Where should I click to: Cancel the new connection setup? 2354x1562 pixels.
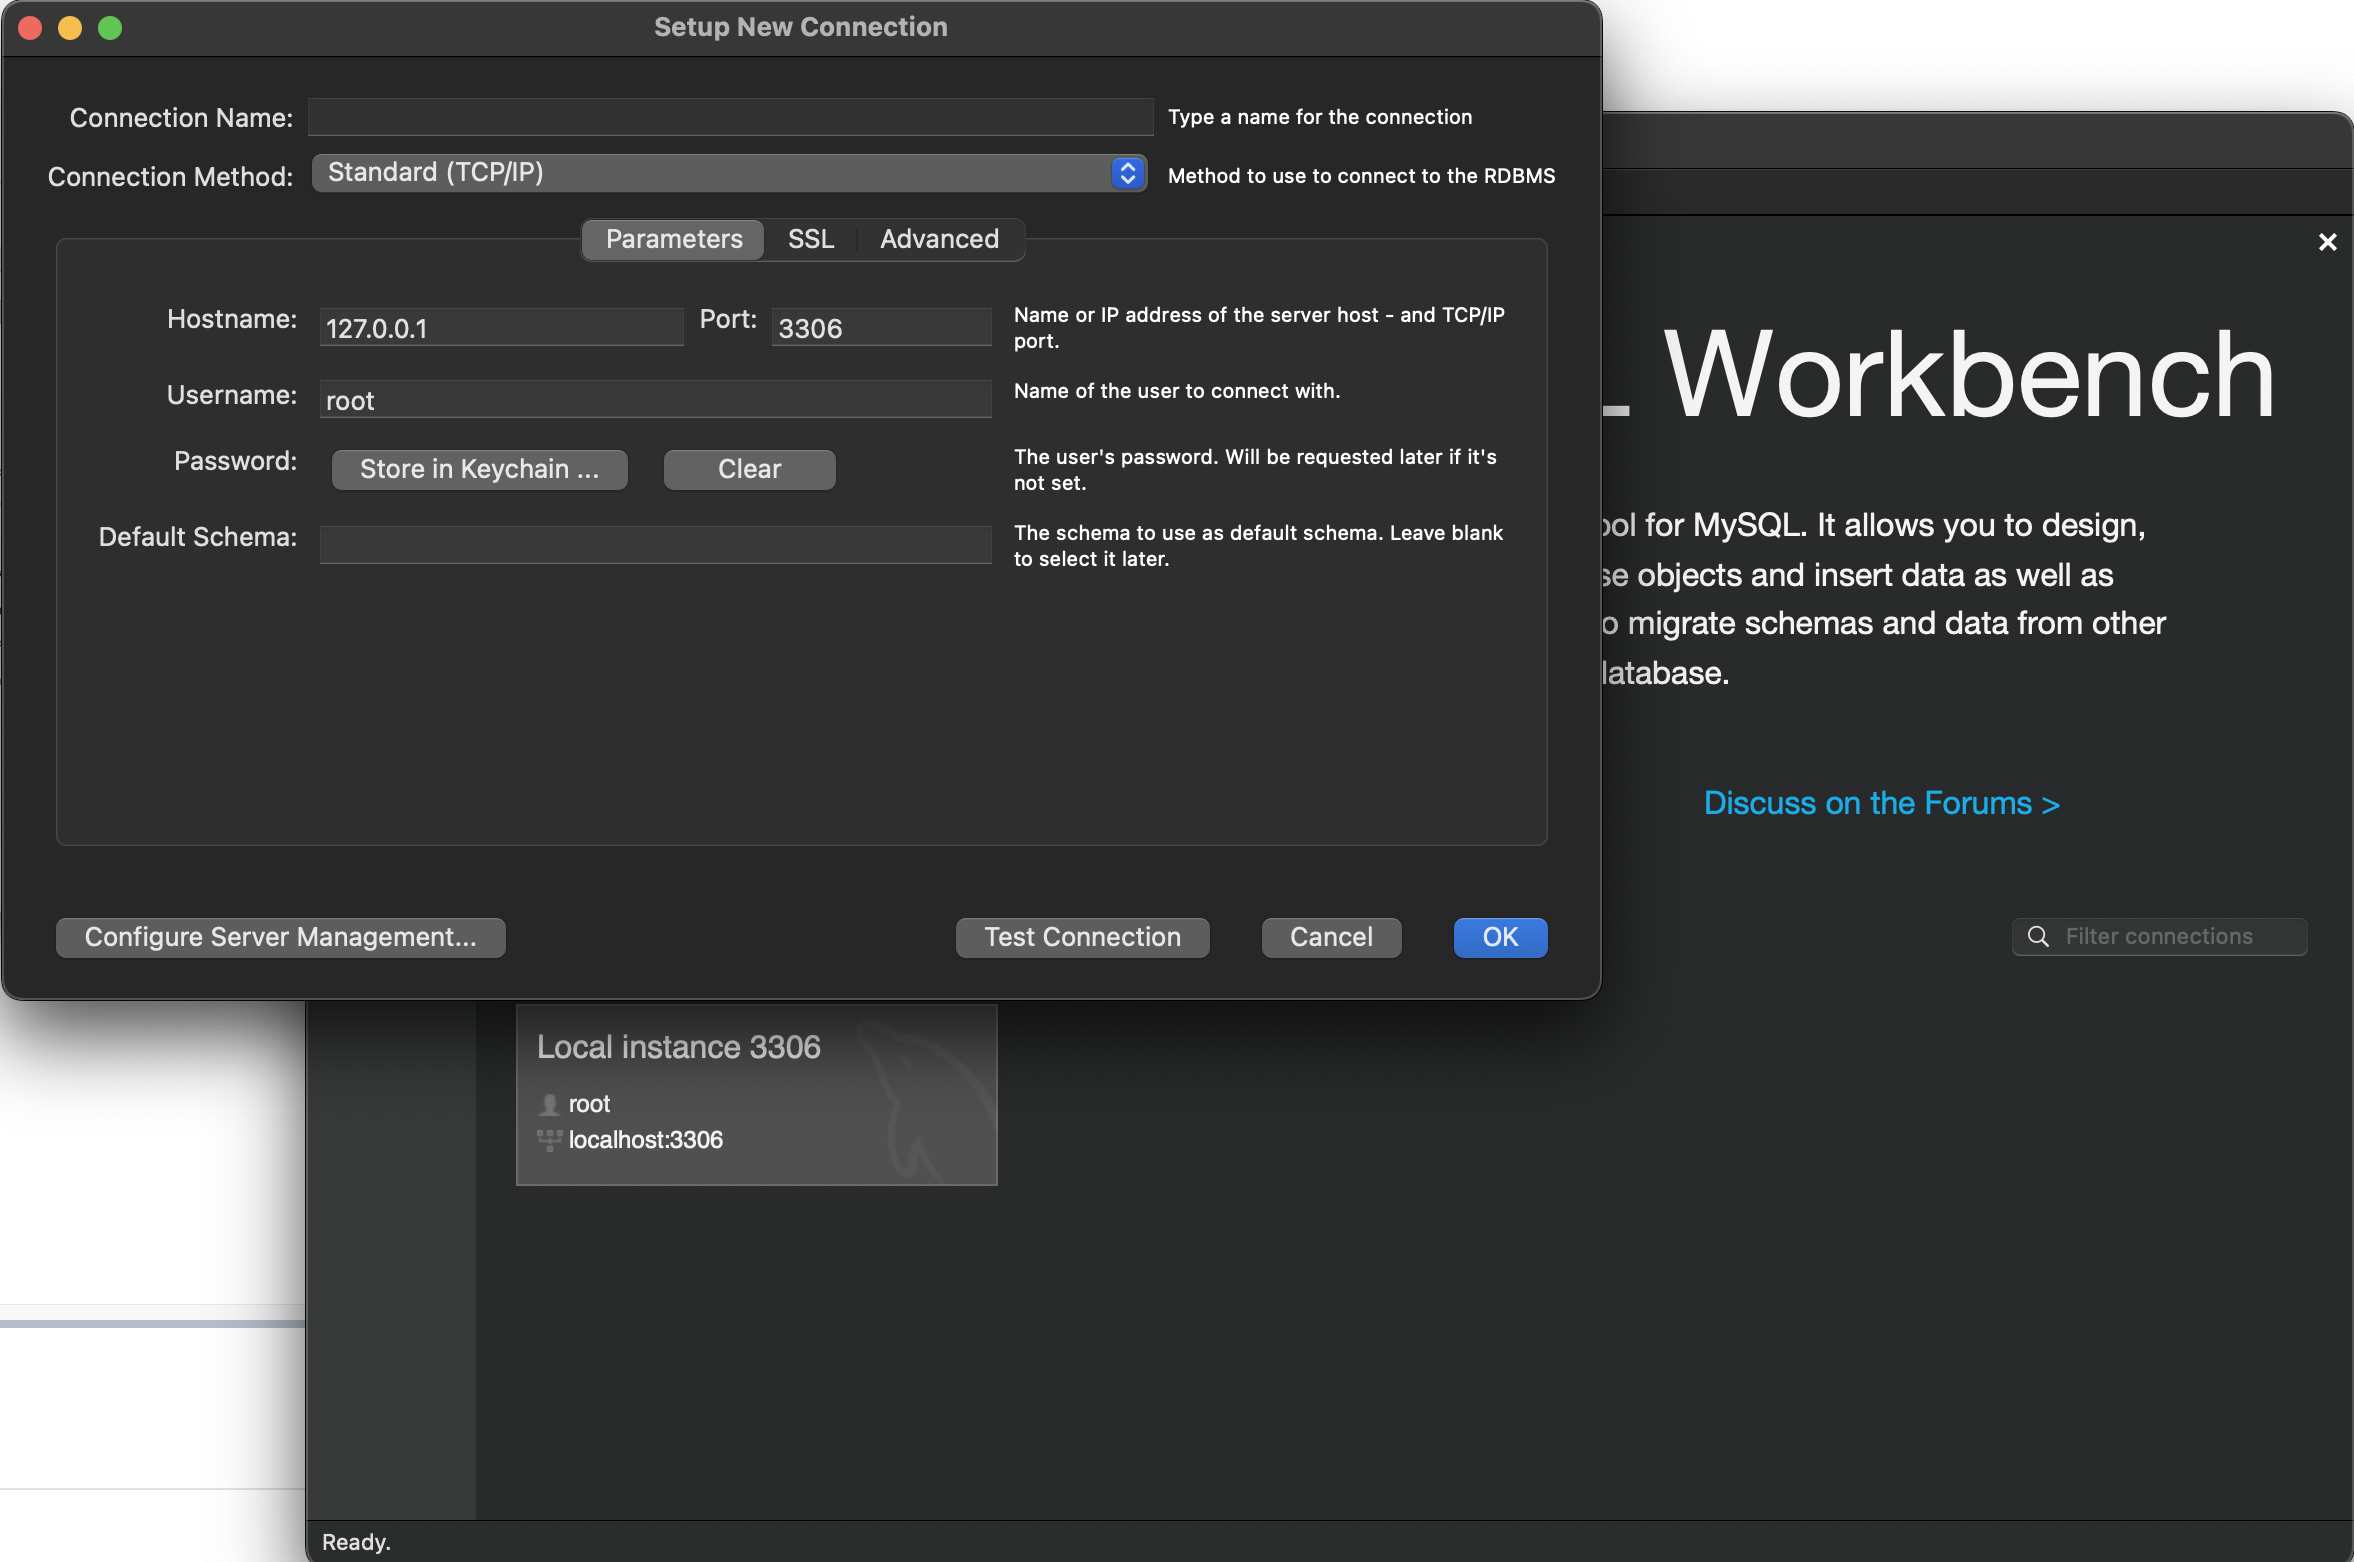pyautogui.click(x=1330, y=937)
